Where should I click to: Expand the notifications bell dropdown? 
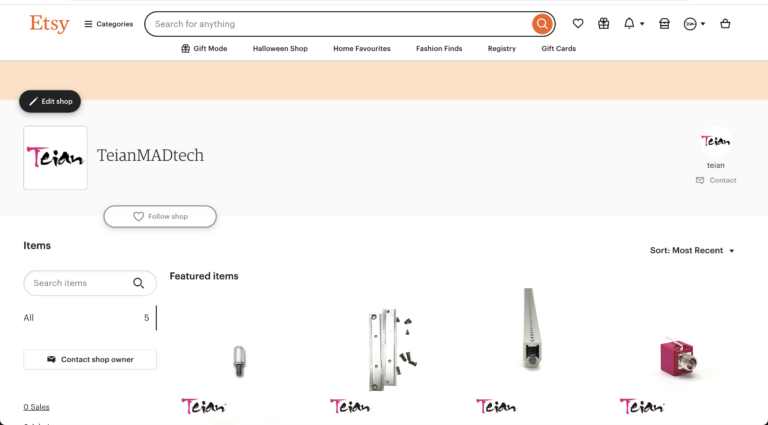point(634,24)
